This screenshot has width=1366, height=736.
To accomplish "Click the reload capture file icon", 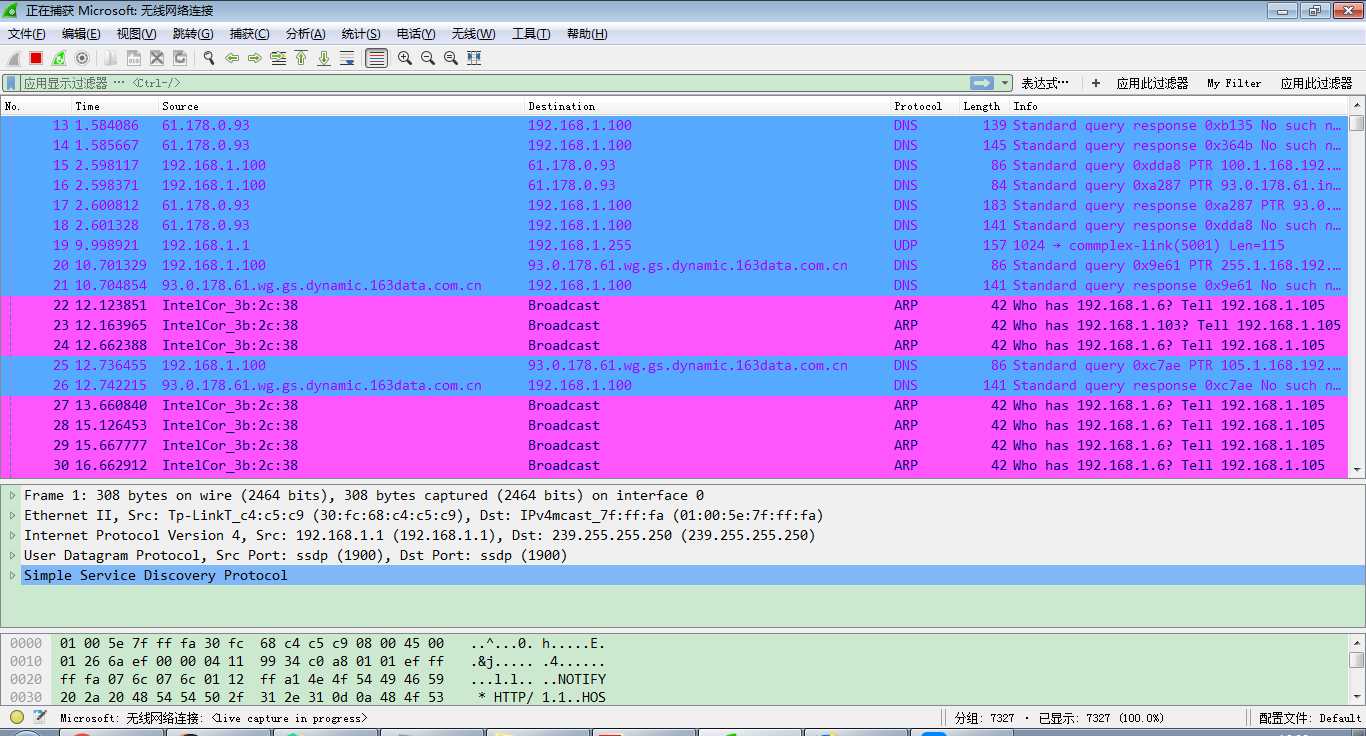I will point(180,58).
